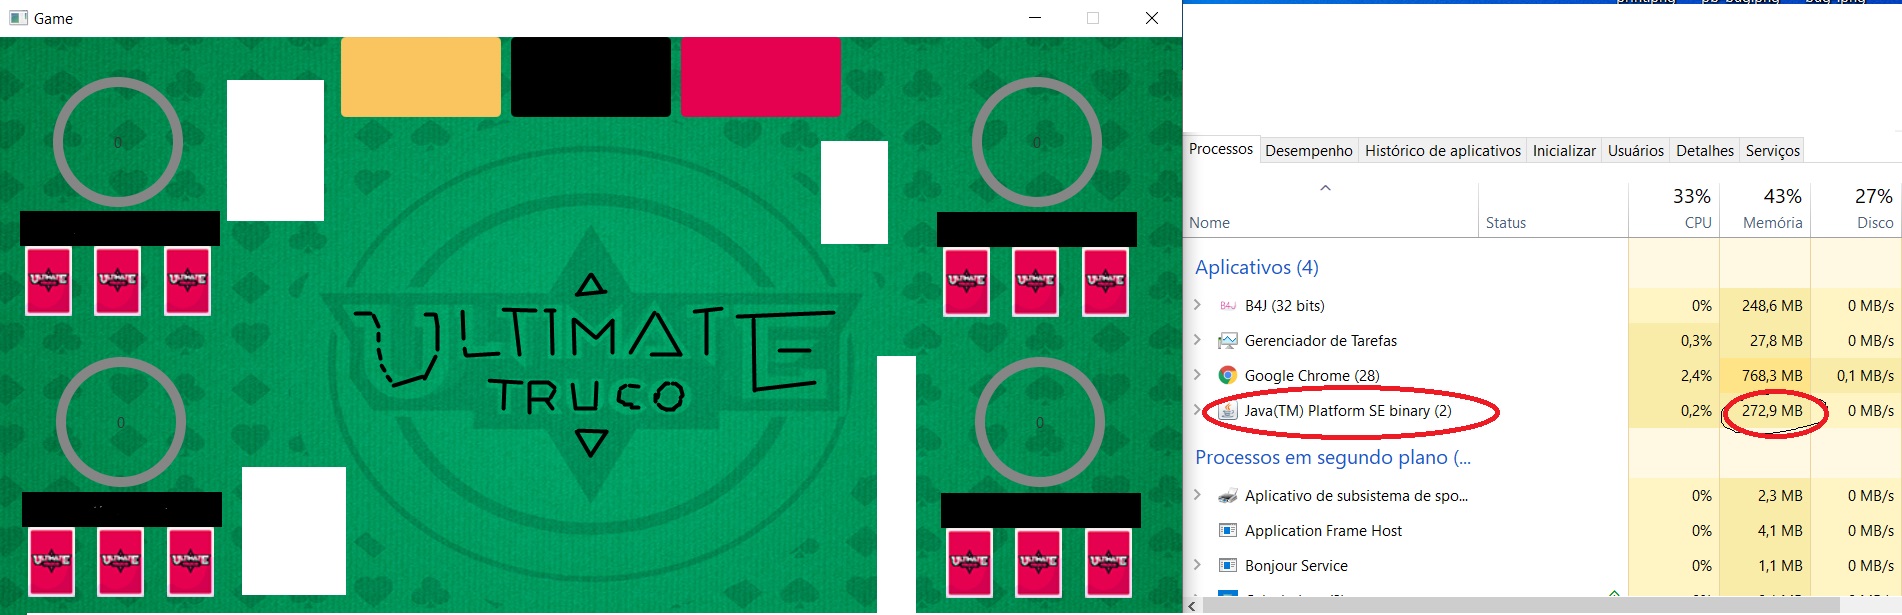Click the Application Frame Host icon
Image resolution: width=1902 pixels, height=615 pixels.
point(1228,531)
